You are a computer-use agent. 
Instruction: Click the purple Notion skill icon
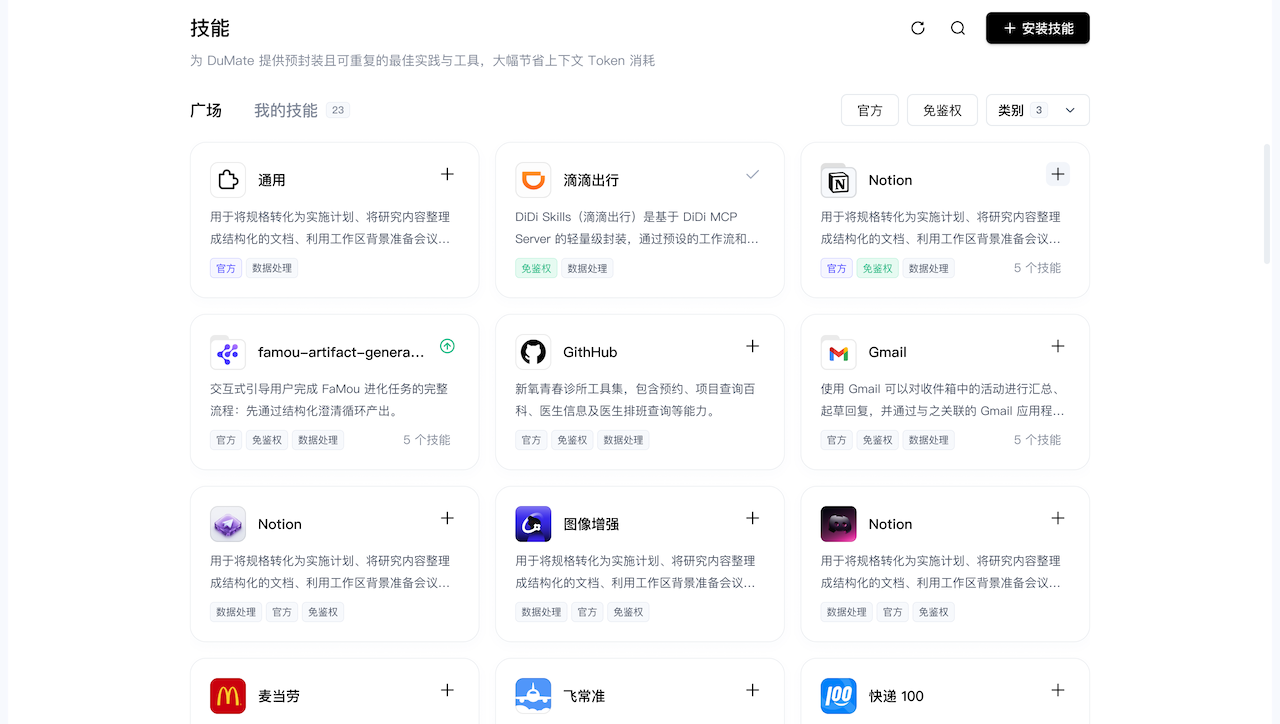pyautogui.click(x=228, y=524)
